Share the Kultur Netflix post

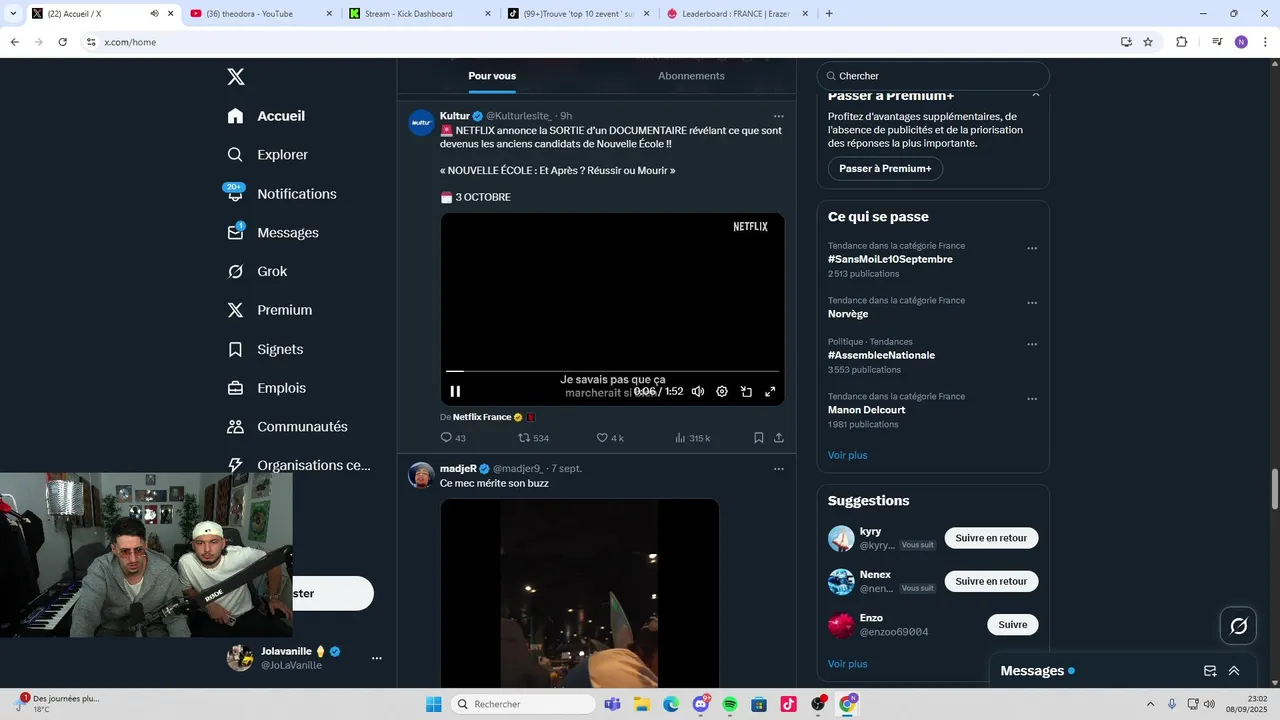click(x=779, y=438)
